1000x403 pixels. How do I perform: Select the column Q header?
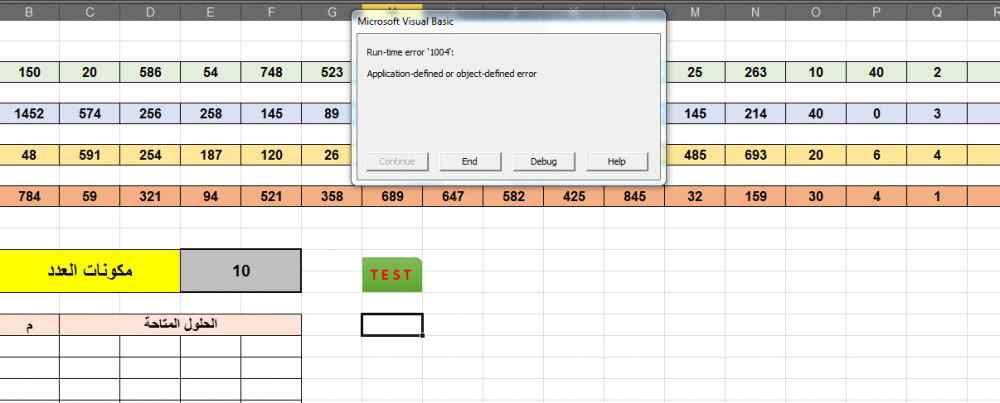(x=937, y=12)
